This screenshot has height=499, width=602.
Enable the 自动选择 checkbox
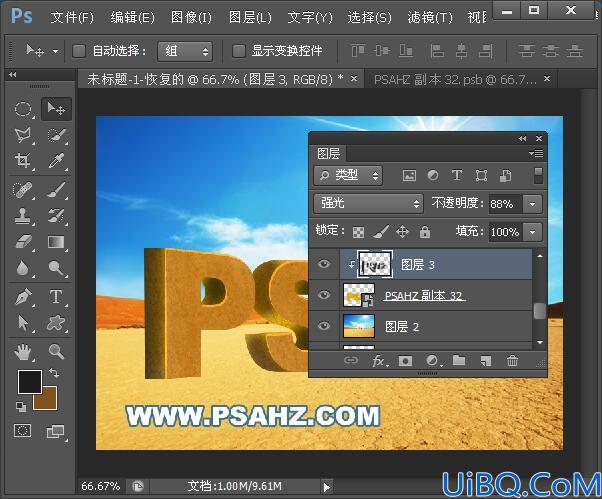pyautogui.click(x=79, y=51)
